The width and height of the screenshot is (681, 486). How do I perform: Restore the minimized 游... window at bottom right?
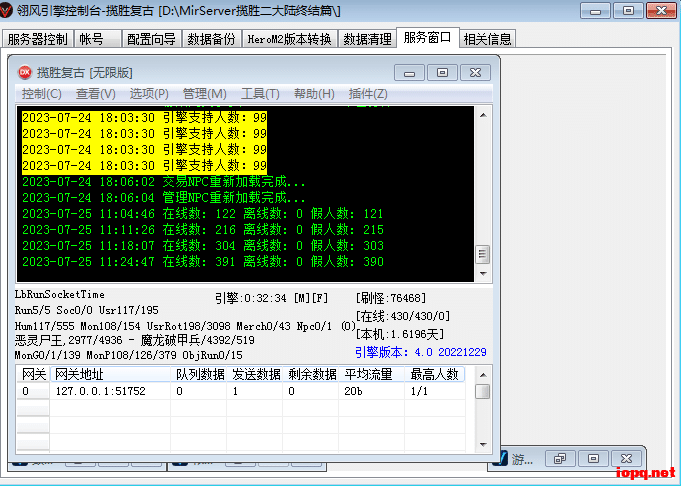click(560, 458)
